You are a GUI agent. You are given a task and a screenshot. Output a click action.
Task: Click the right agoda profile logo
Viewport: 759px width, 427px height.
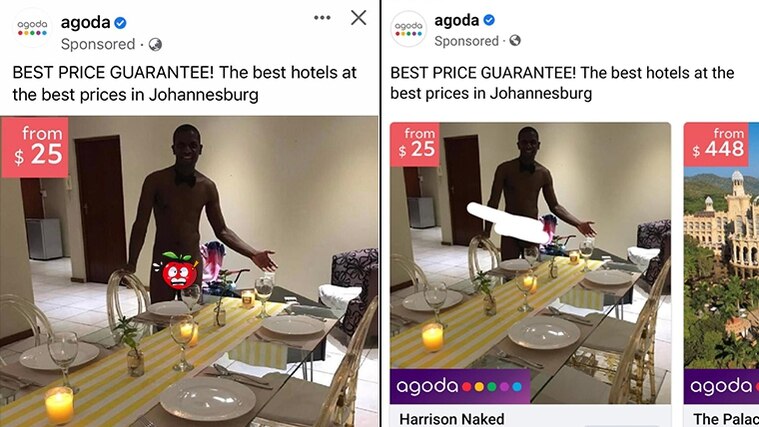(x=409, y=28)
